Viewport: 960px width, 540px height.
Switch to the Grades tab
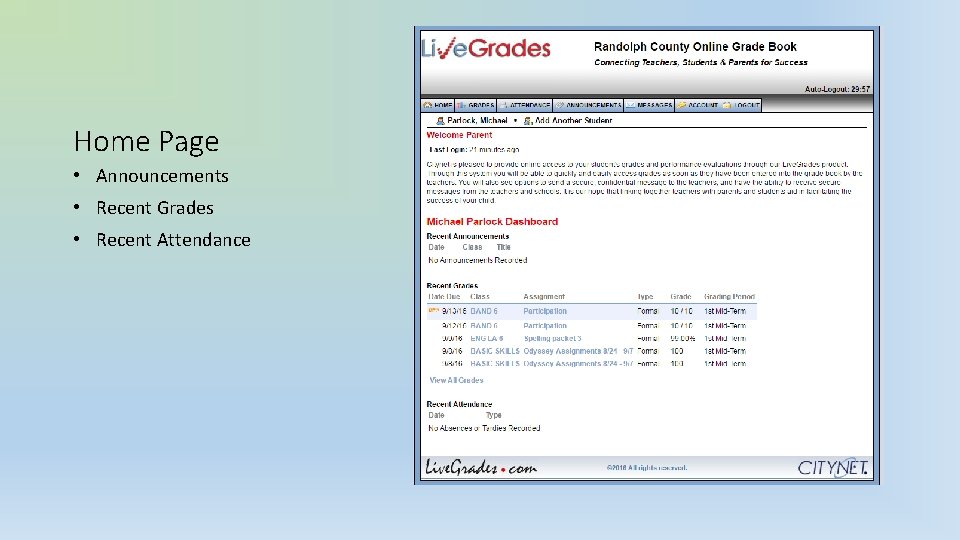coord(475,105)
